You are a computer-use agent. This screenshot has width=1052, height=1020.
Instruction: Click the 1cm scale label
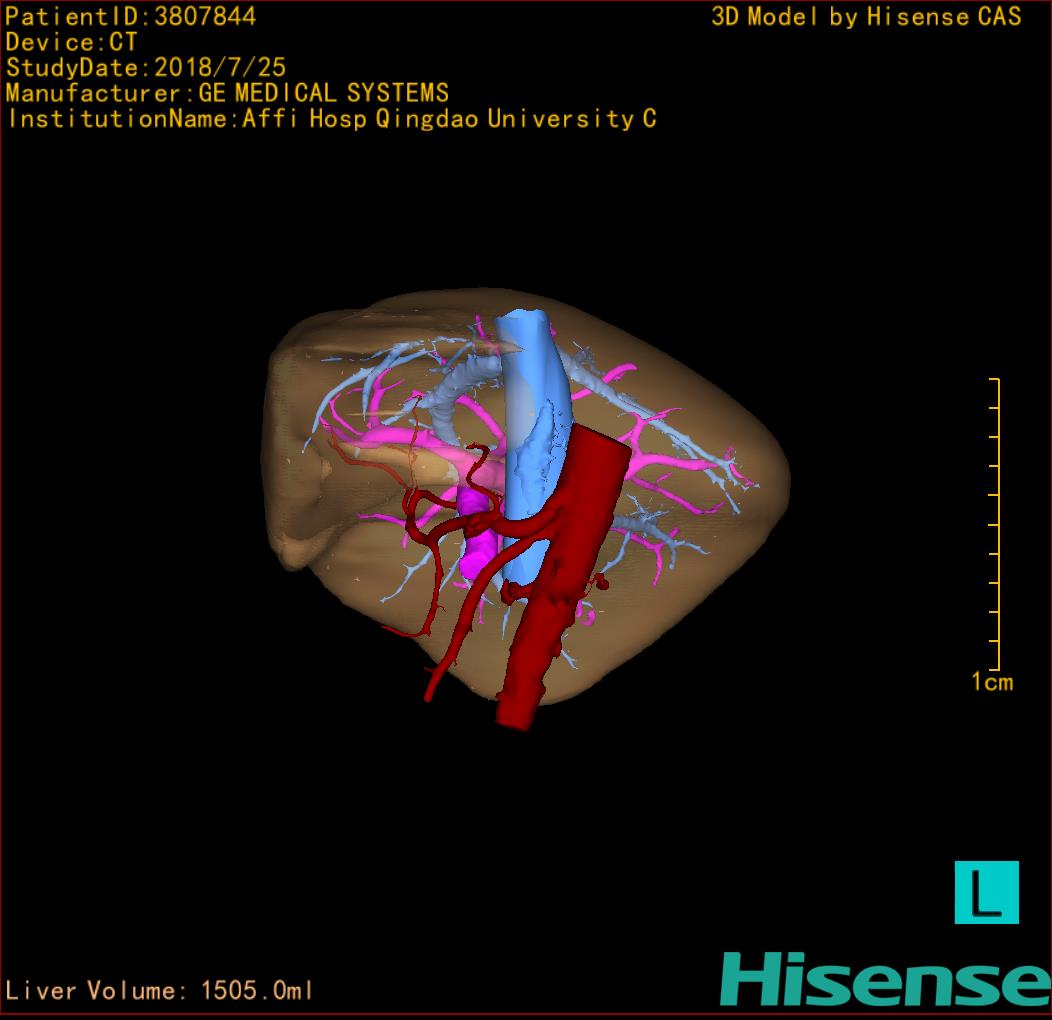coord(992,683)
